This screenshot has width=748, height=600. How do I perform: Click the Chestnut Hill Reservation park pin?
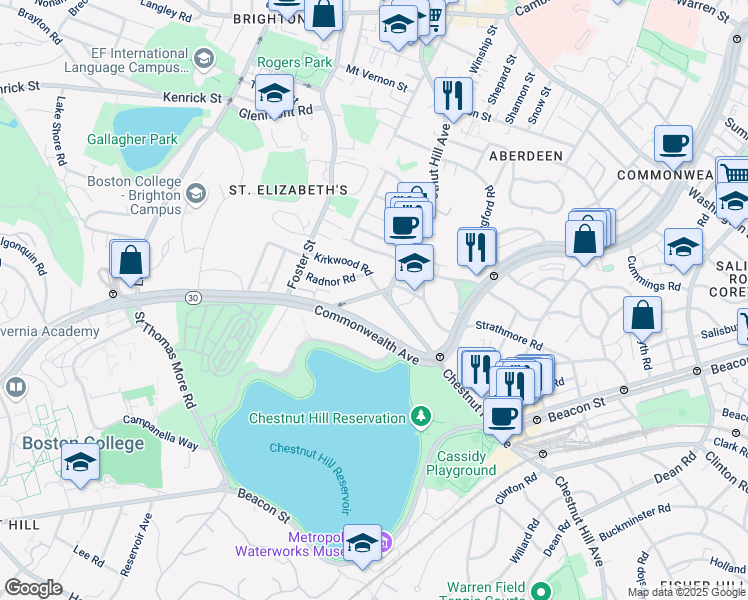pos(421,416)
